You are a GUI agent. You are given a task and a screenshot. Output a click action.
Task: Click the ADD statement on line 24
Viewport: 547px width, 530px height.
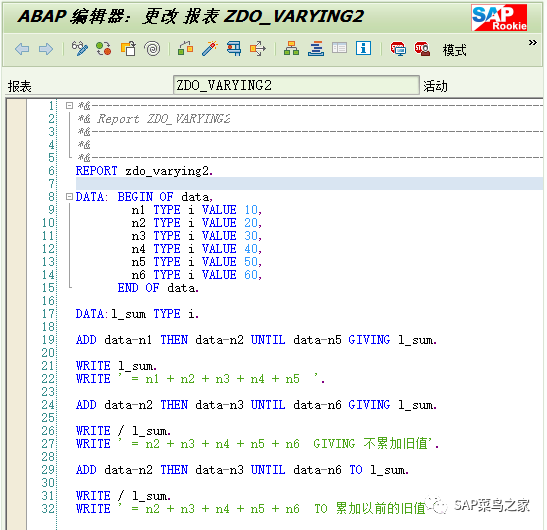pos(256,405)
